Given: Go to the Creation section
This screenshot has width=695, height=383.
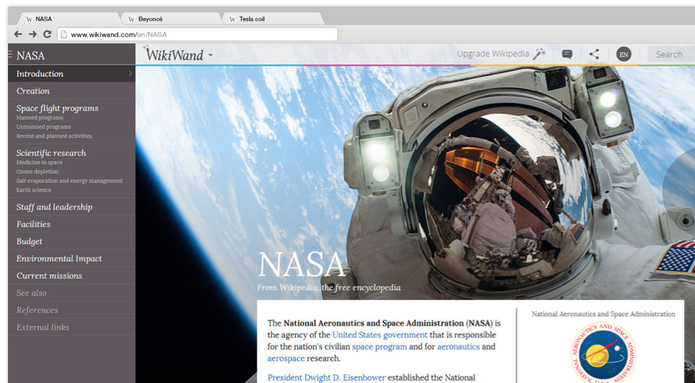Looking at the screenshot, I should [x=33, y=91].
